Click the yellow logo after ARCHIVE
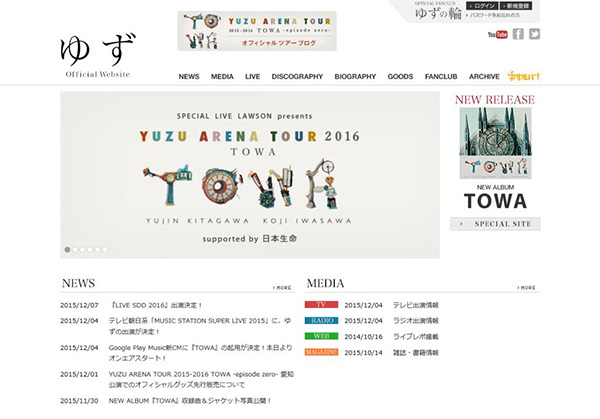The image size is (600, 419). [x=523, y=76]
